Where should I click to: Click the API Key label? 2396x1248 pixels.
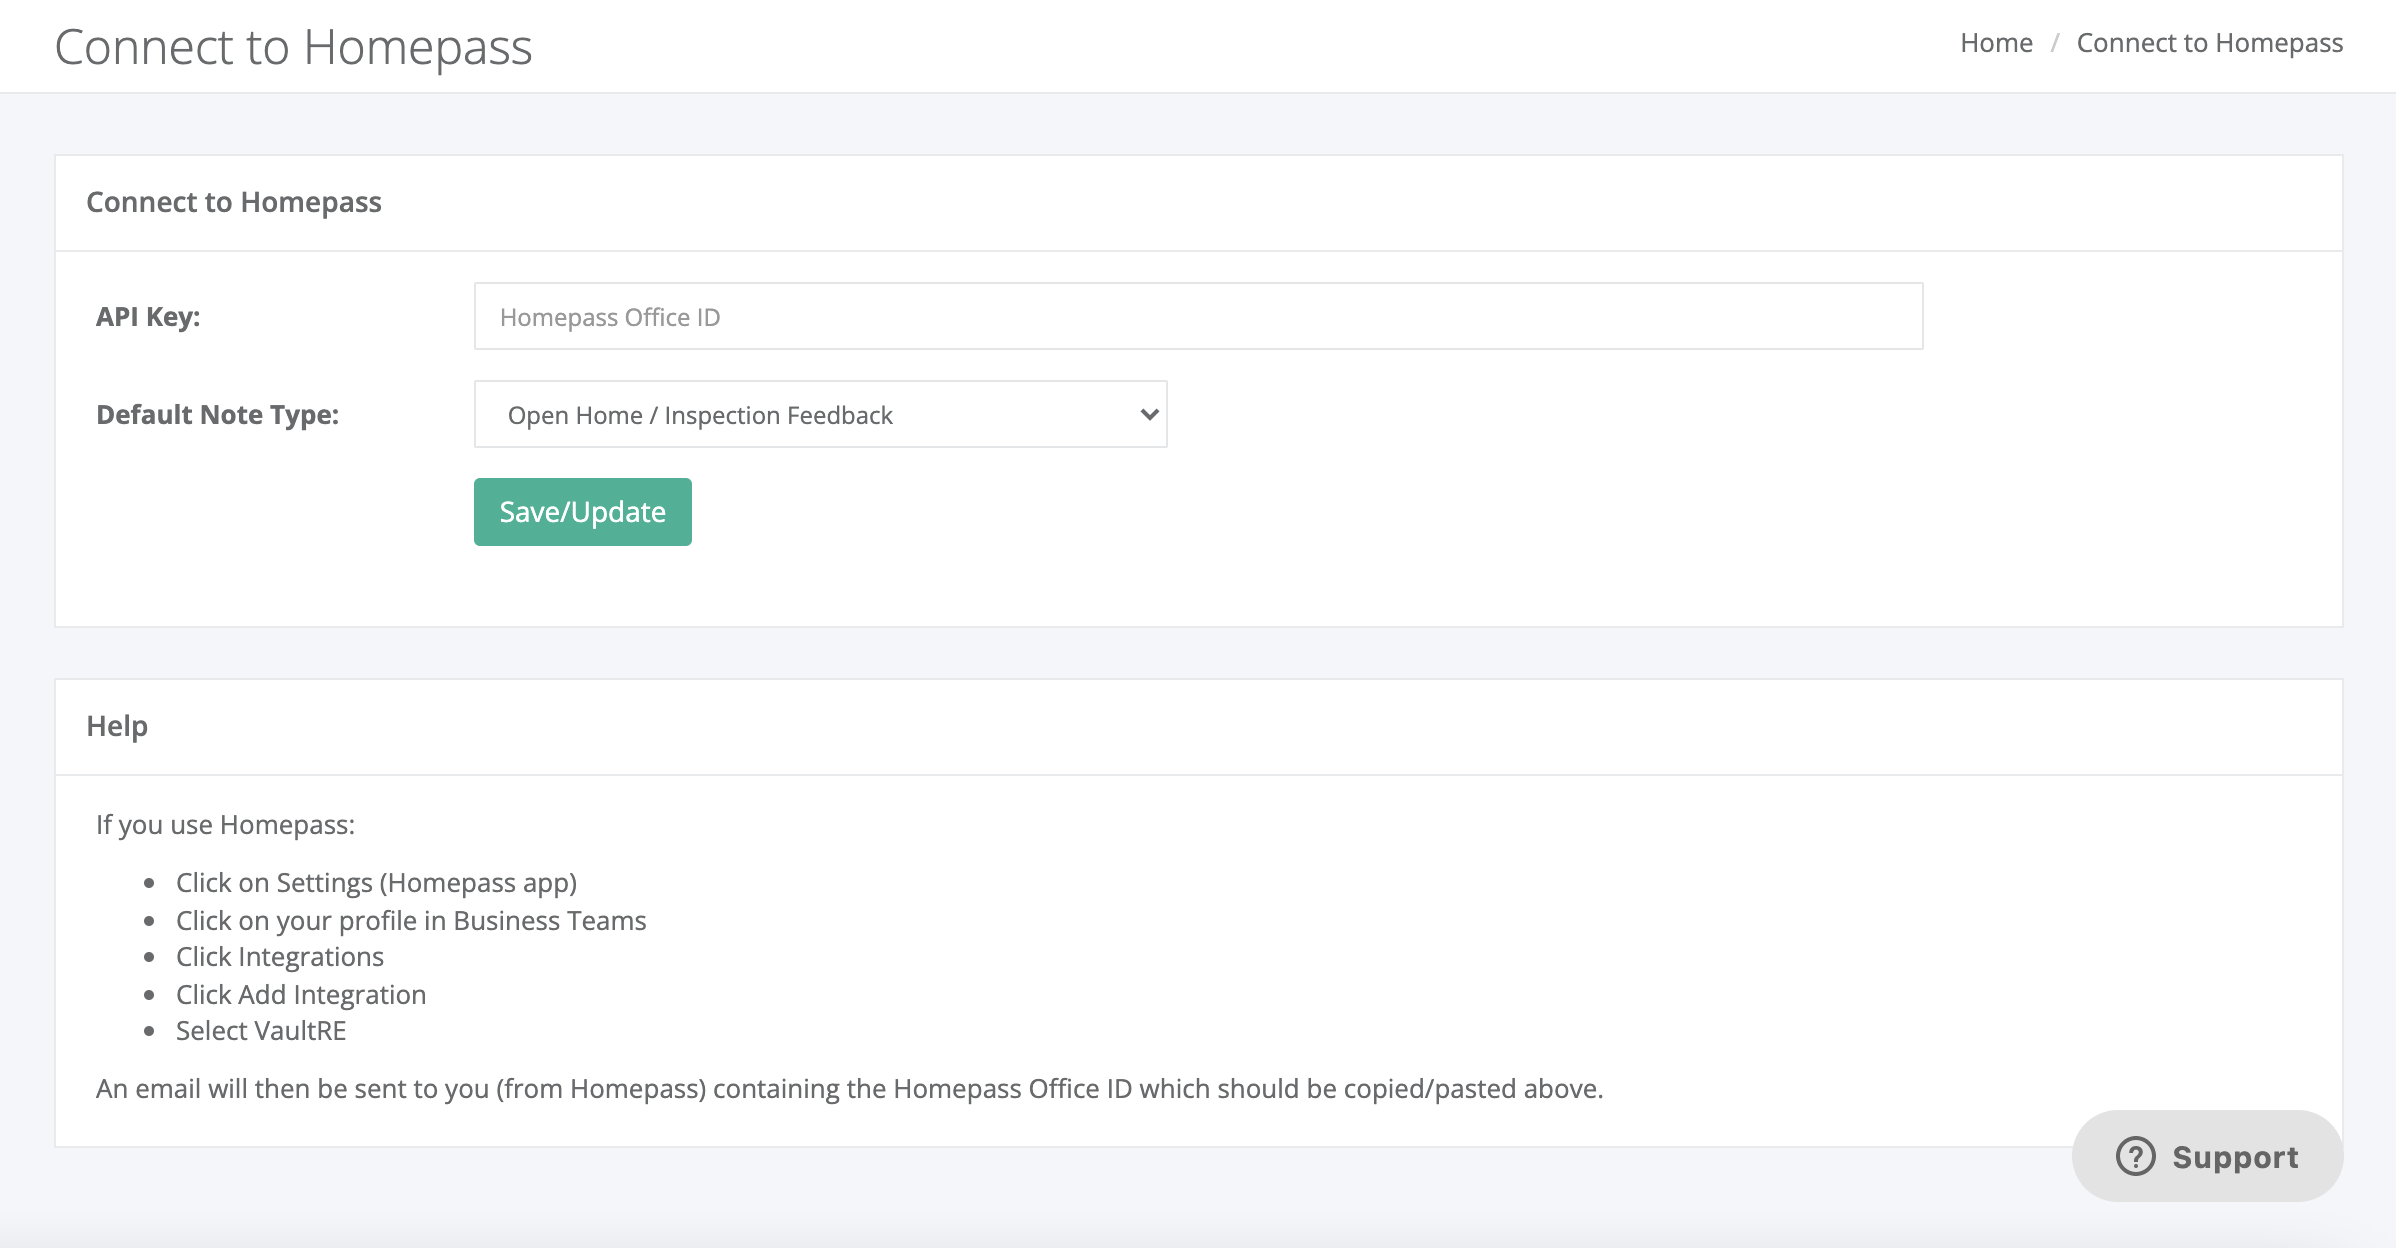pos(148,316)
